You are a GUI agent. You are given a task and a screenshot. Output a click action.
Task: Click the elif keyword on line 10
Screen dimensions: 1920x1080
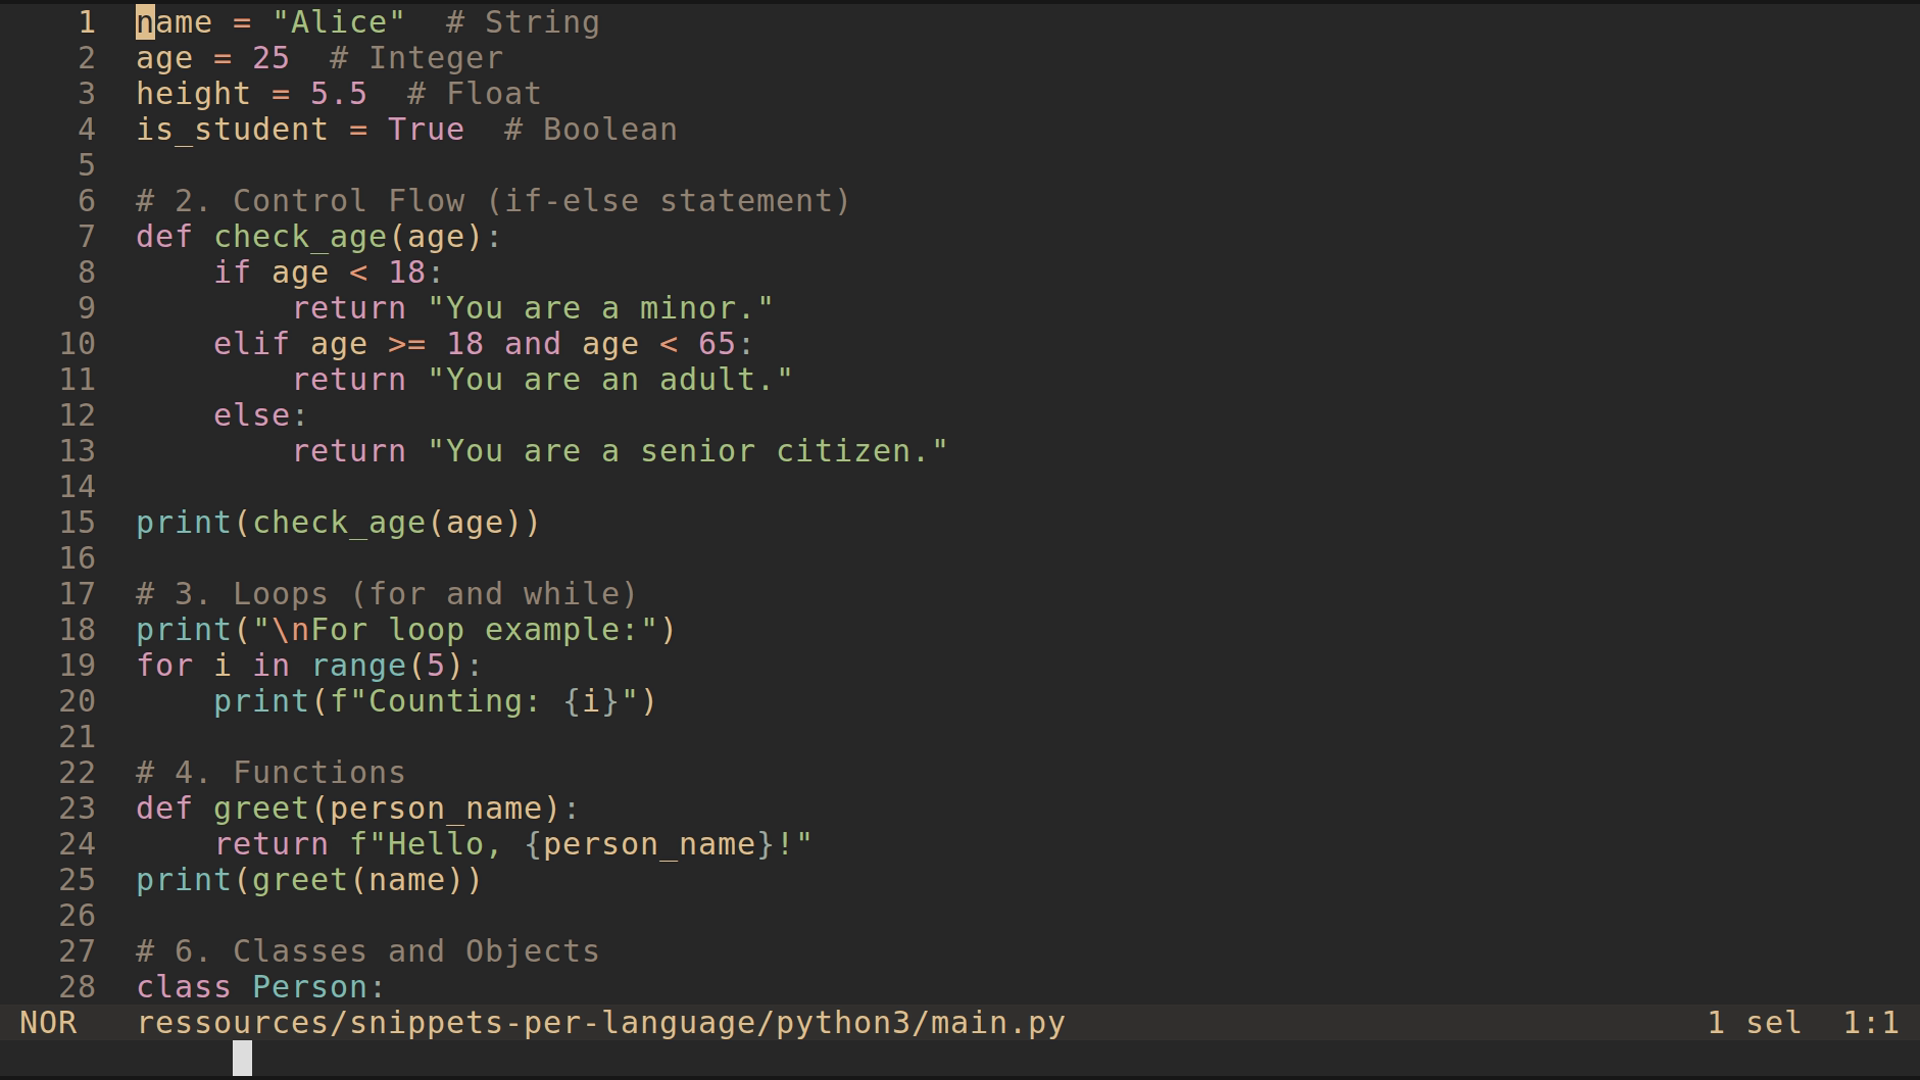(x=249, y=343)
